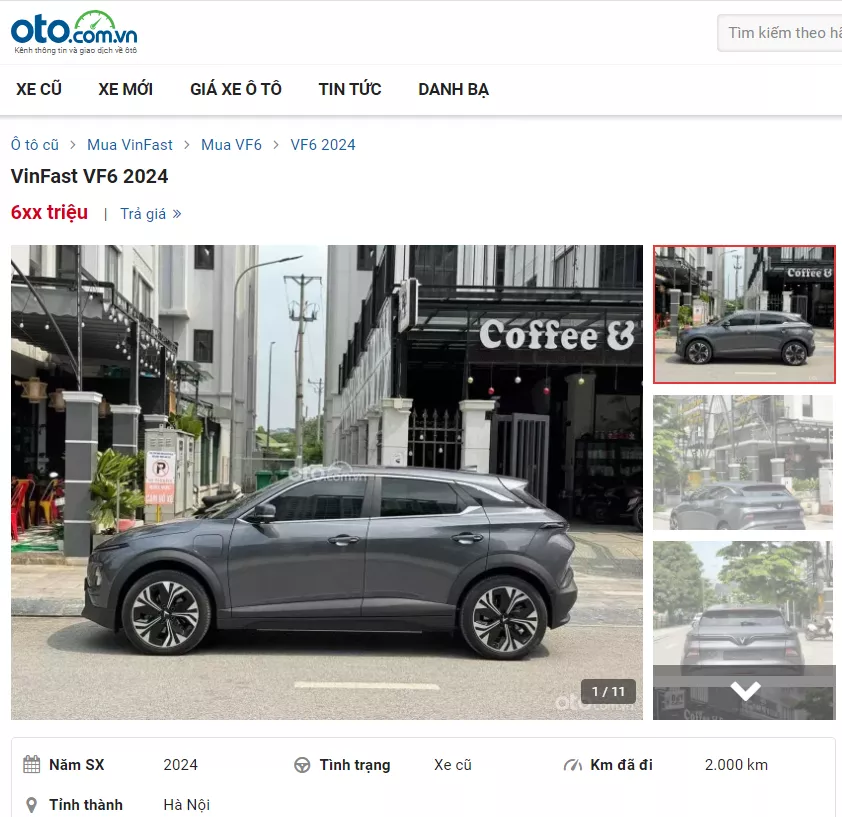Expand thumbnails with the down arrow
Image resolution: width=842 pixels, height=817 pixels.
click(x=745, y=690)
